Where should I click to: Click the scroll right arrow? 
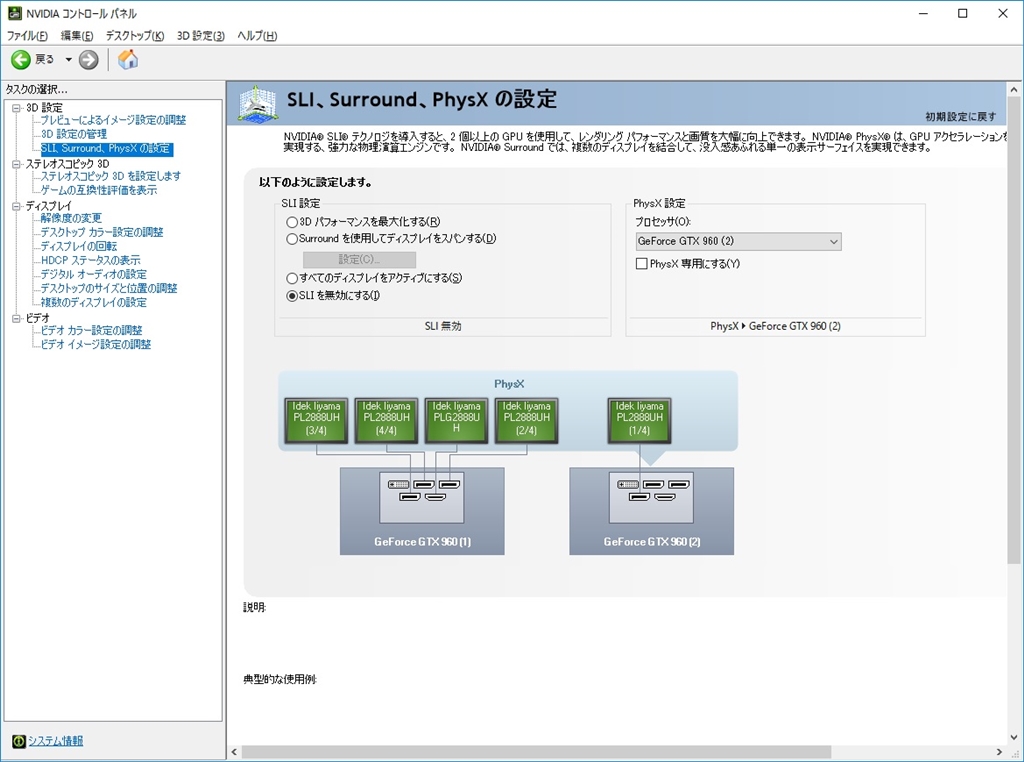[x=999, y=752]
